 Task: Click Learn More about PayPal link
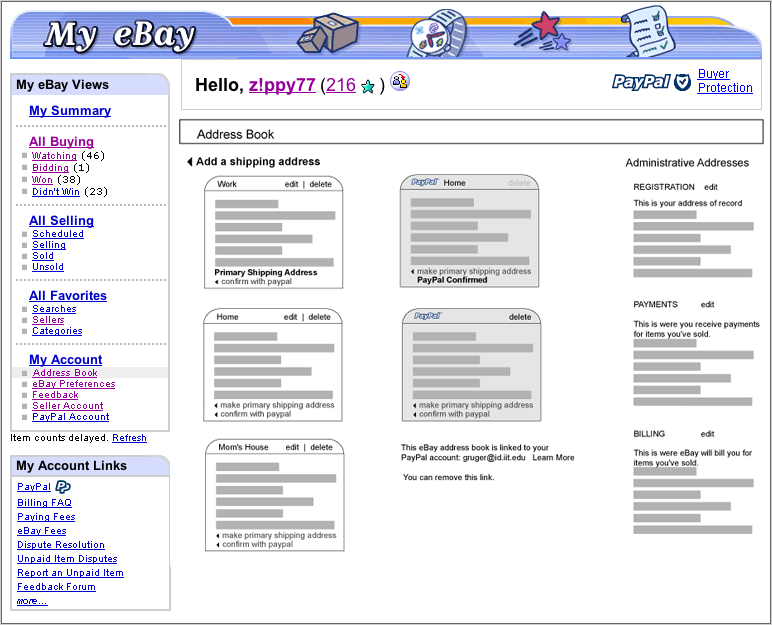(x=553, y=458)
